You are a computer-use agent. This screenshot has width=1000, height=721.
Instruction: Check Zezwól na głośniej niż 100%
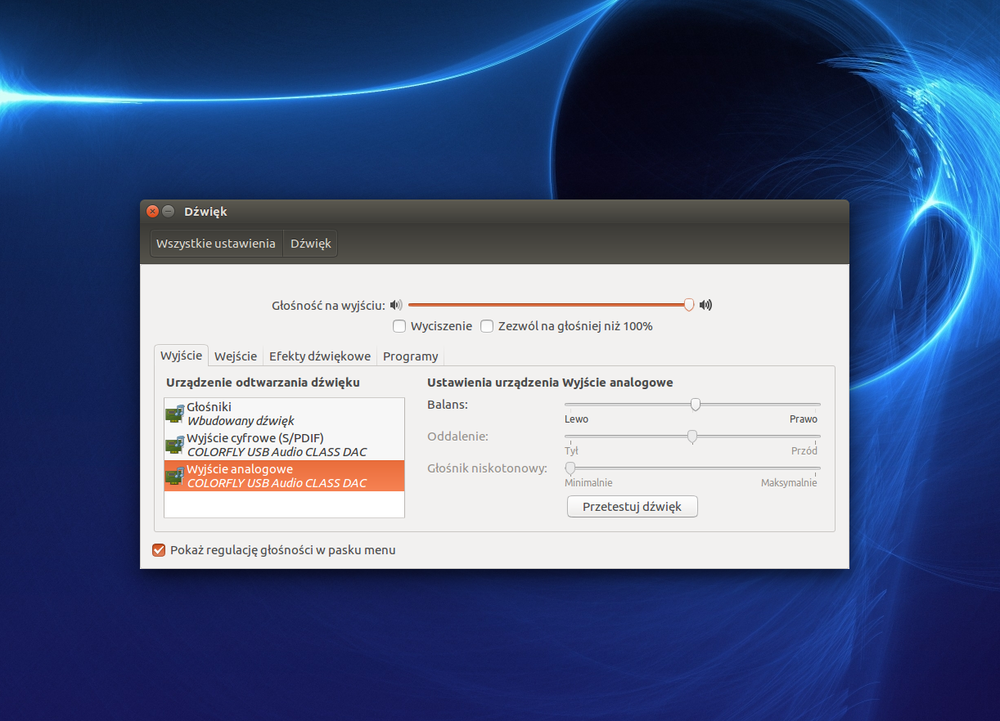pyautogui.click(x=487, y=326)
